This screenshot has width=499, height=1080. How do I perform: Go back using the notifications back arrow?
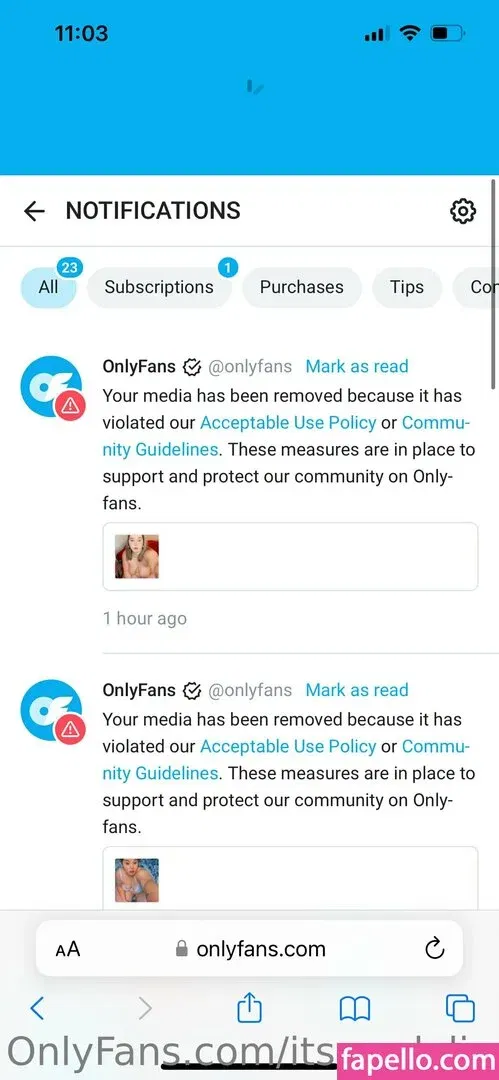[x=34, y=211]
